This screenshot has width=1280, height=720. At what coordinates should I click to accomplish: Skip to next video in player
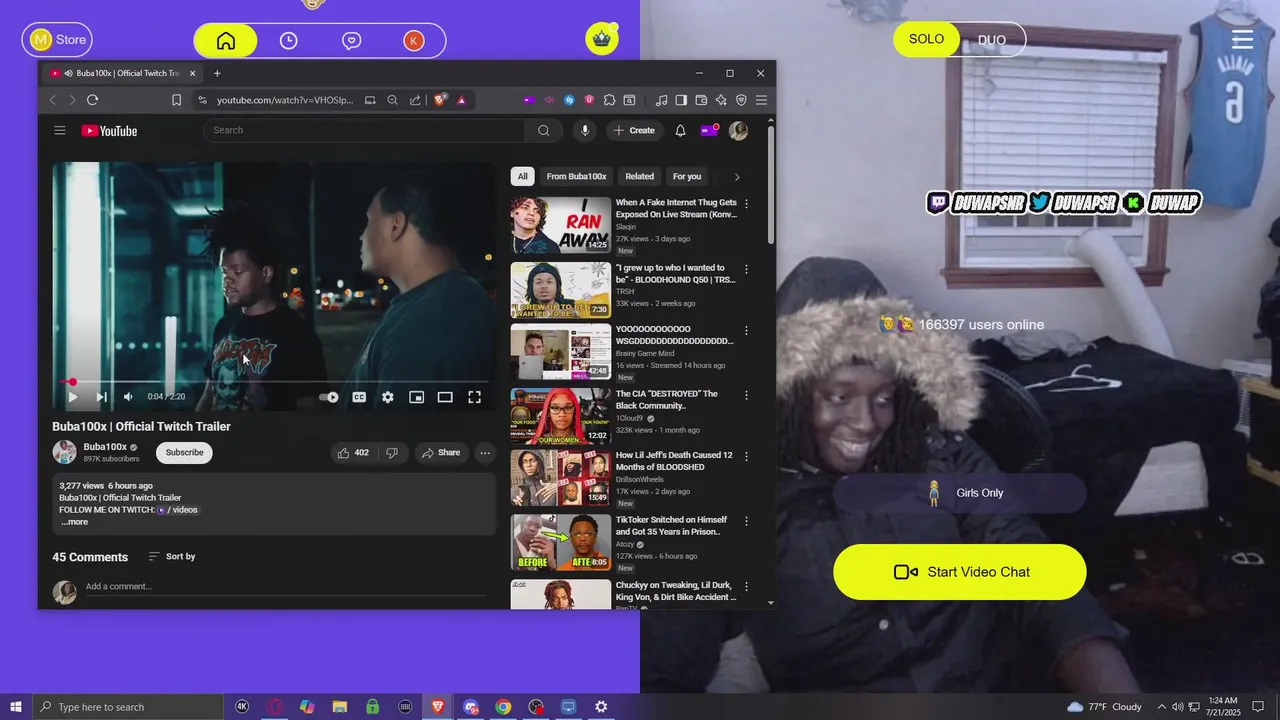click(101, 397)
